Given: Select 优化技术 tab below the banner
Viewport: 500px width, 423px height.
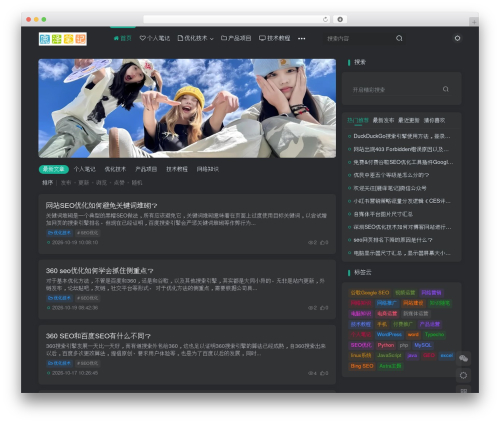Looking at the screenshot, I should pyautogui.click(x=115, y=169).
